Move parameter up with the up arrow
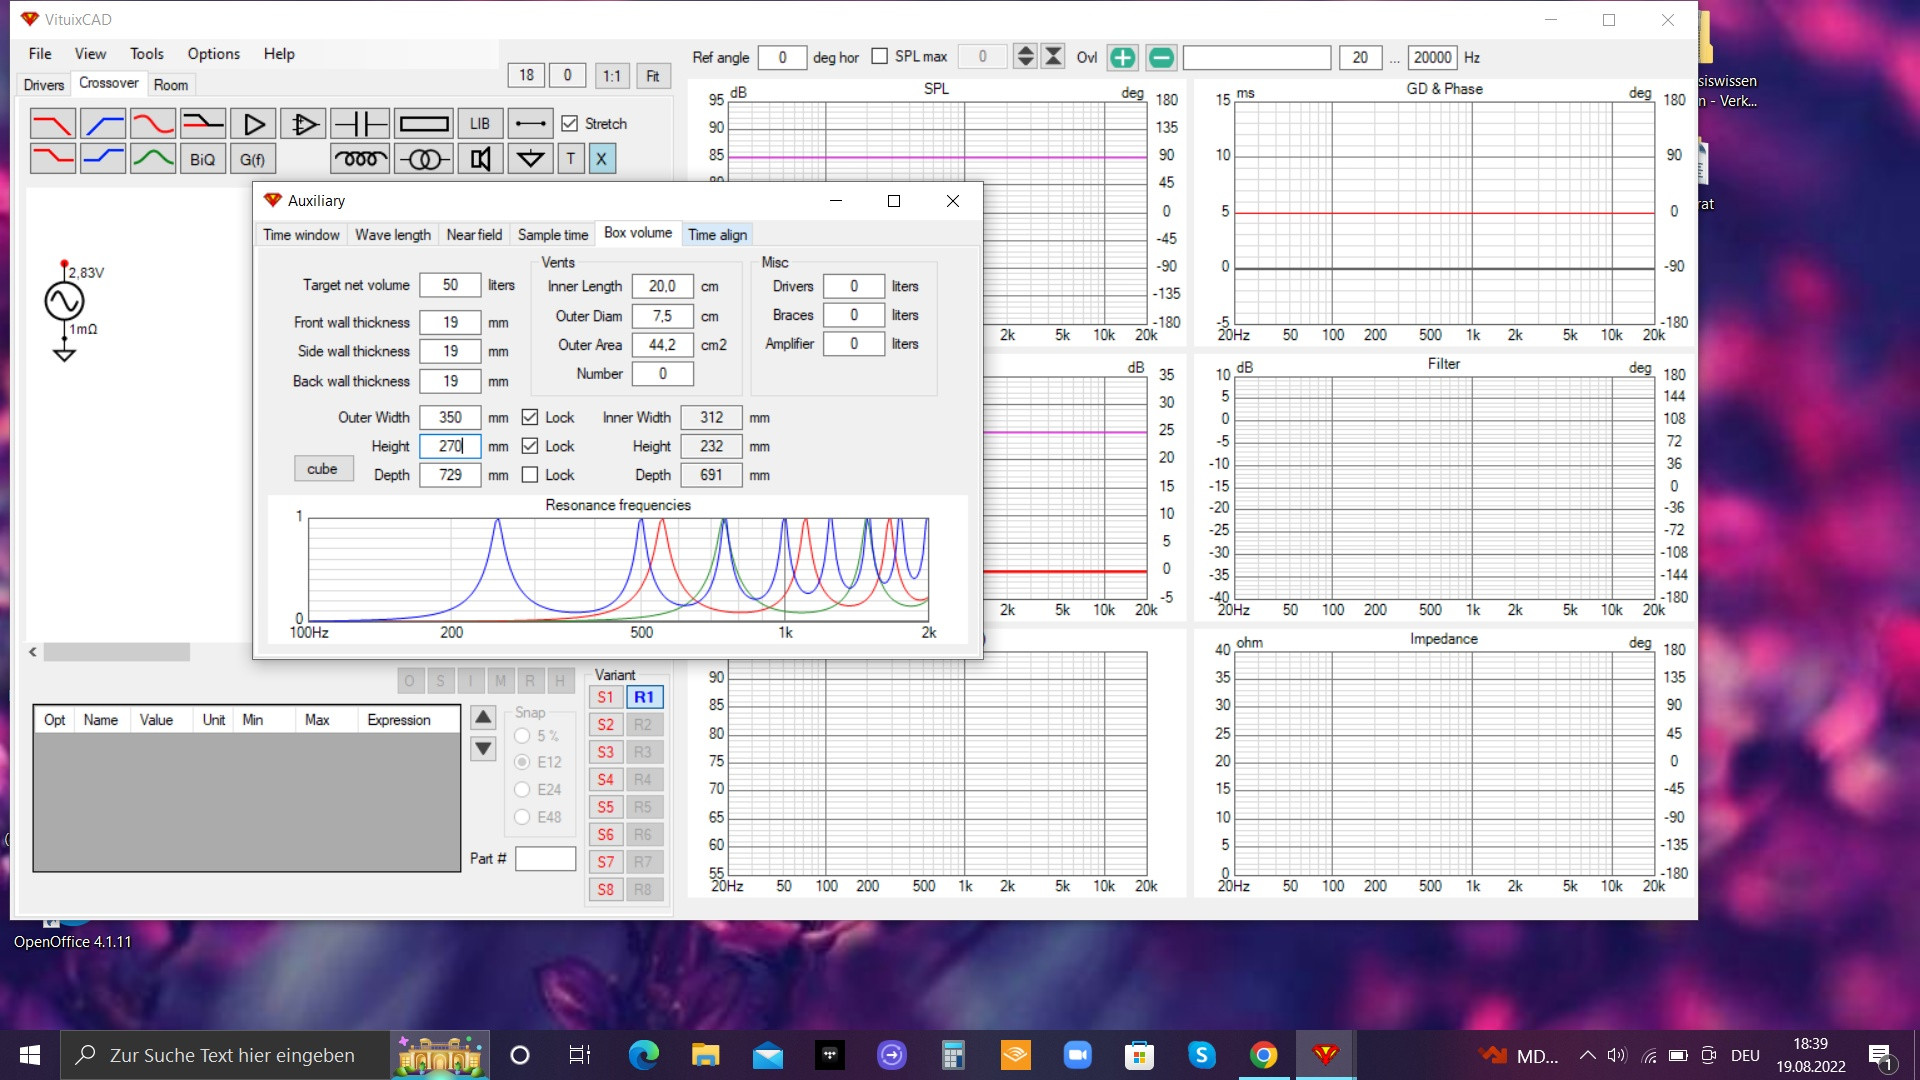Image resolution: width=1920 pixels, height=1080 pixels. pyautogui.click(x=483, y=717)
